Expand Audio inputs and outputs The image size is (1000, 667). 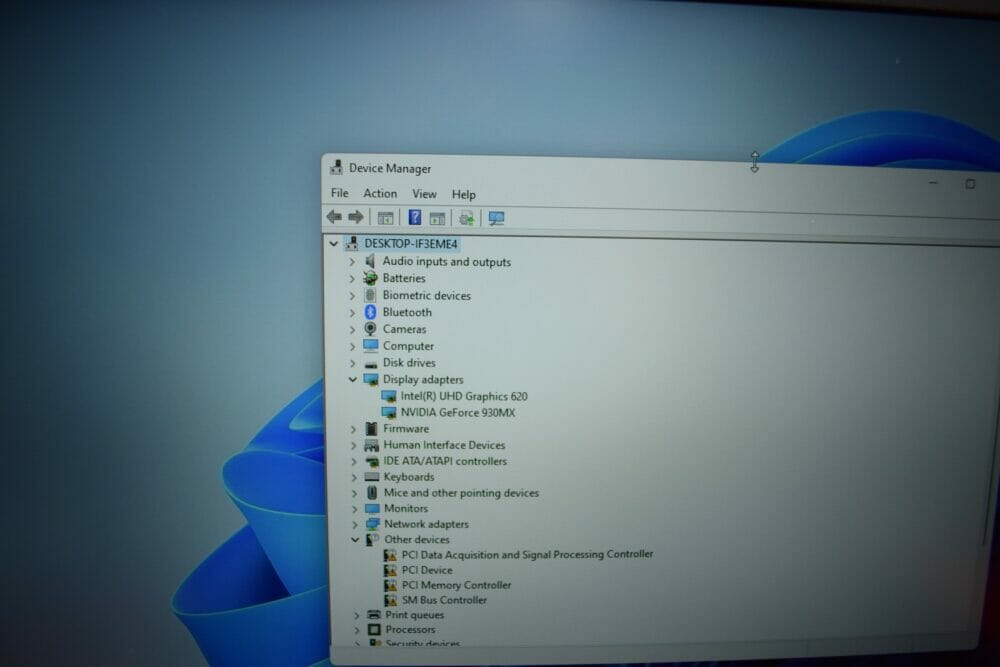point(352,261)
